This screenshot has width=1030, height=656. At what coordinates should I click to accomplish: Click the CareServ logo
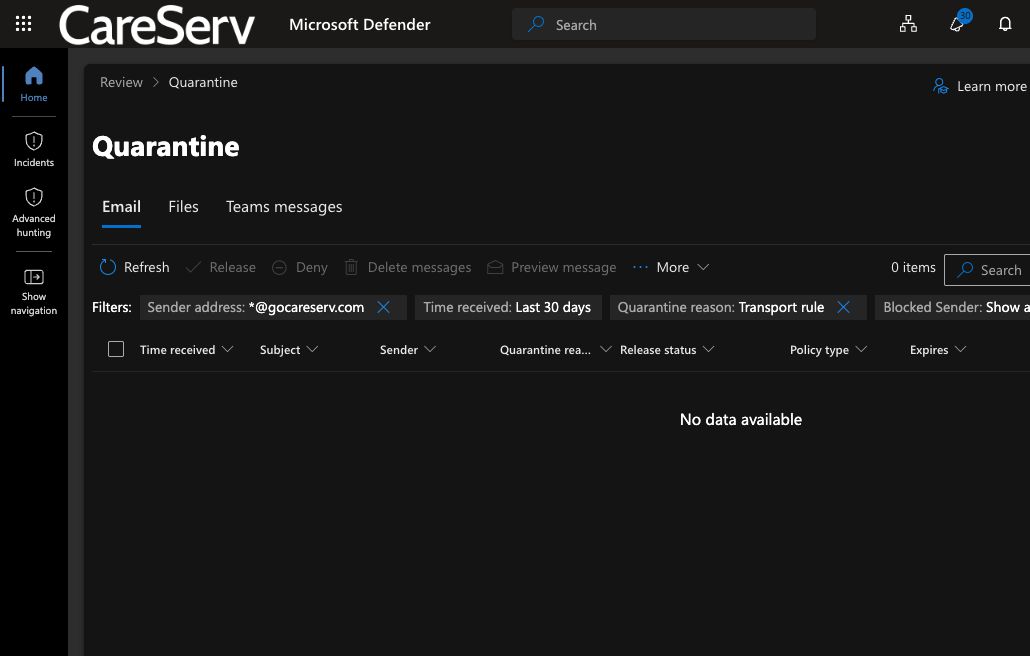156,25
